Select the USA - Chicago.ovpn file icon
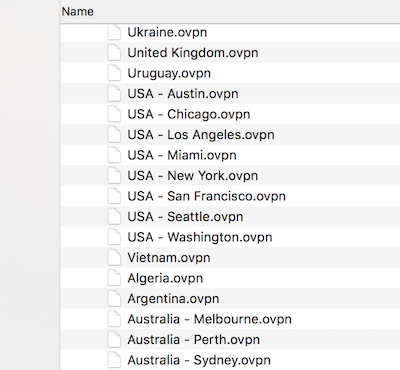The width and height of the screenshot is (400, 370). pyautogui.click(x=114, y=114)
